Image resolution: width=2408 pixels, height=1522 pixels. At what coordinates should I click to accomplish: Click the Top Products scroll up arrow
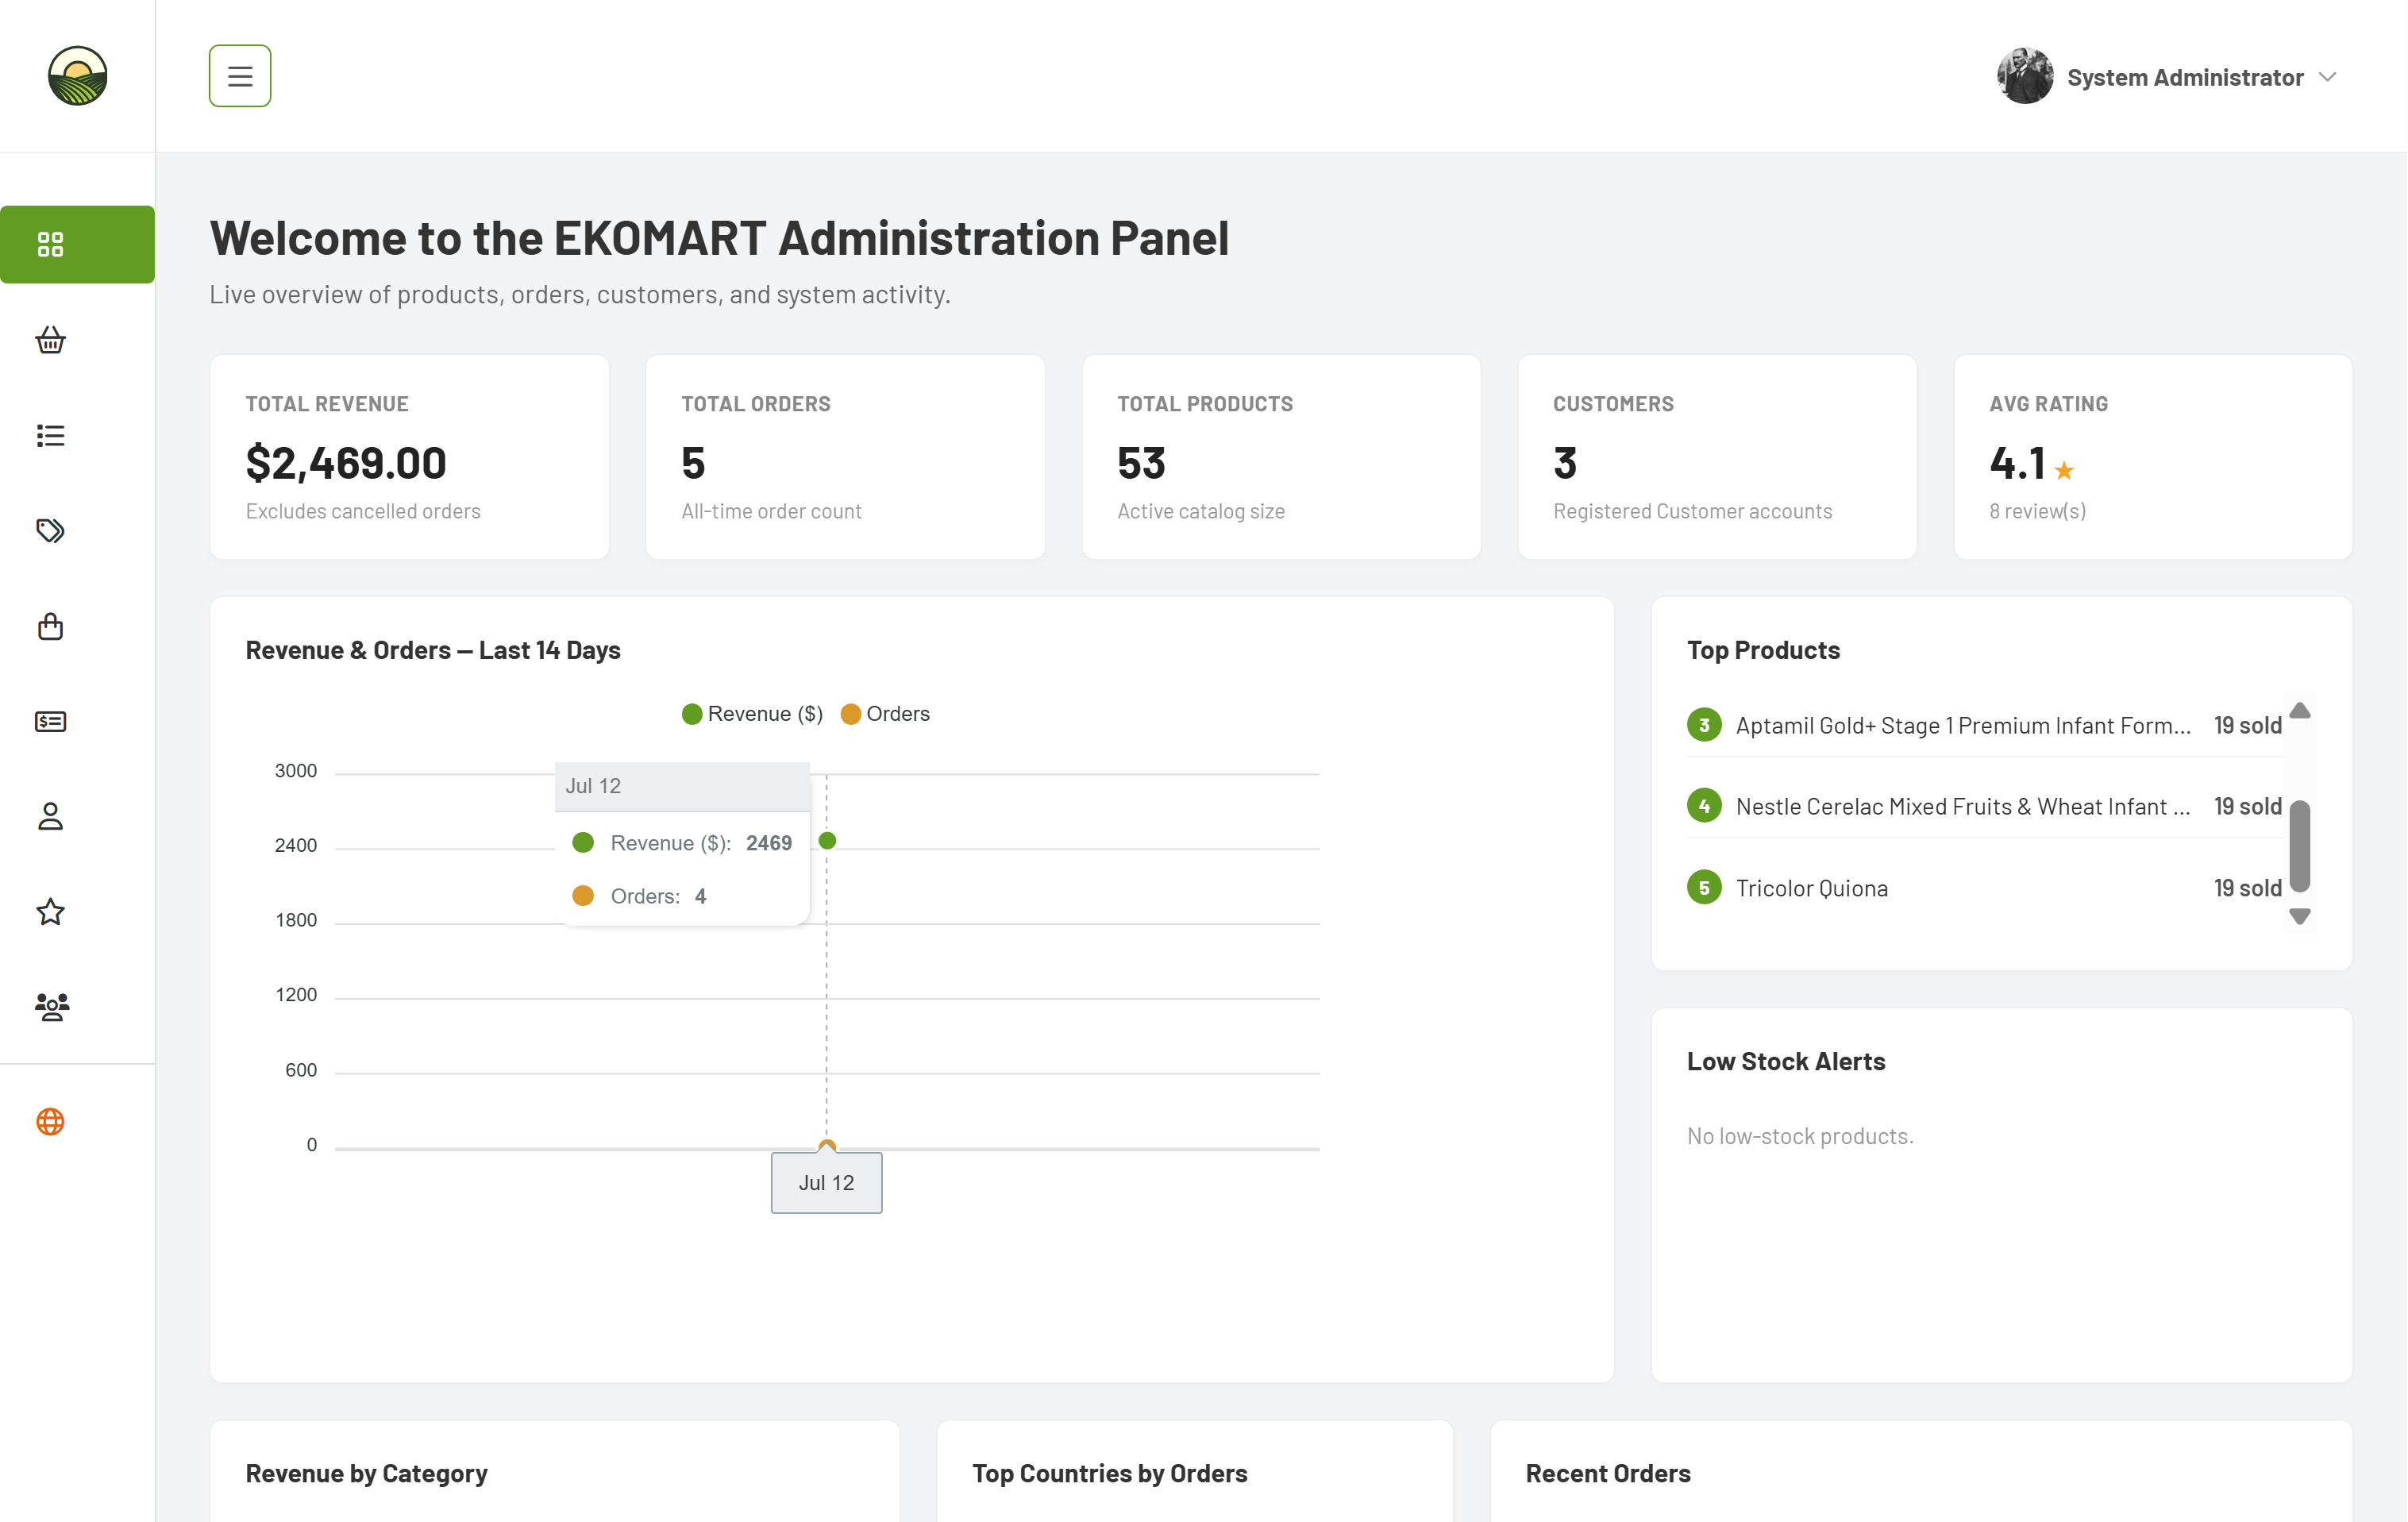click(2299, 710)
